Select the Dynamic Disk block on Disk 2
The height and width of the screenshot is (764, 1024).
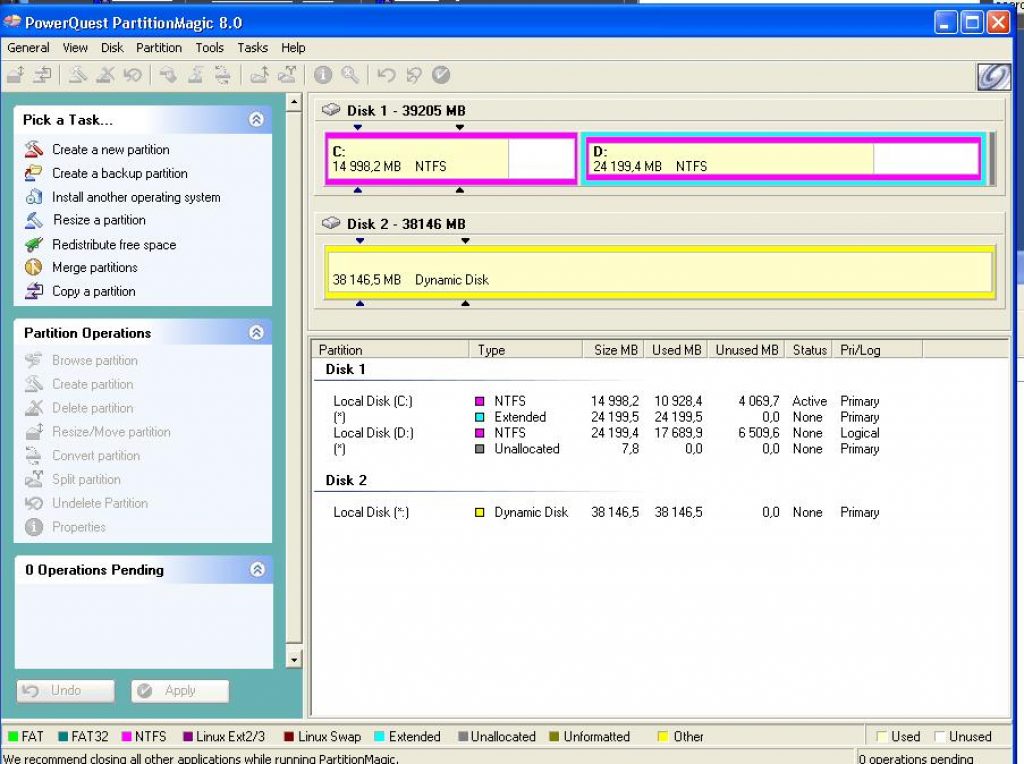(660, 272)
